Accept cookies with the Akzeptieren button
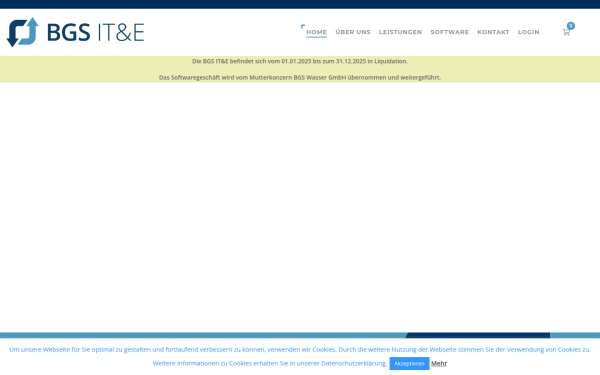 click(409, 364)
